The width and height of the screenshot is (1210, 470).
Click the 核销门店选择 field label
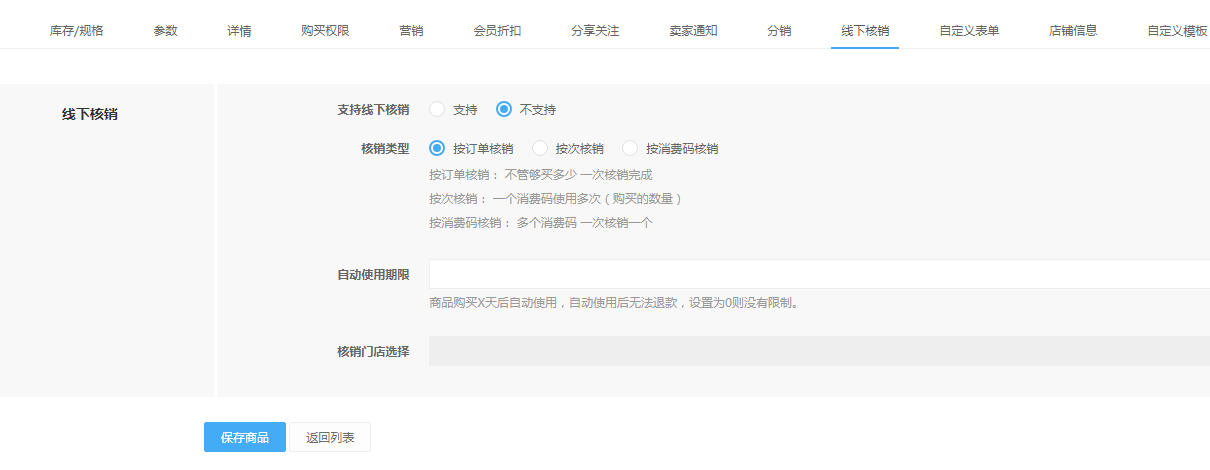coord(373,351)
